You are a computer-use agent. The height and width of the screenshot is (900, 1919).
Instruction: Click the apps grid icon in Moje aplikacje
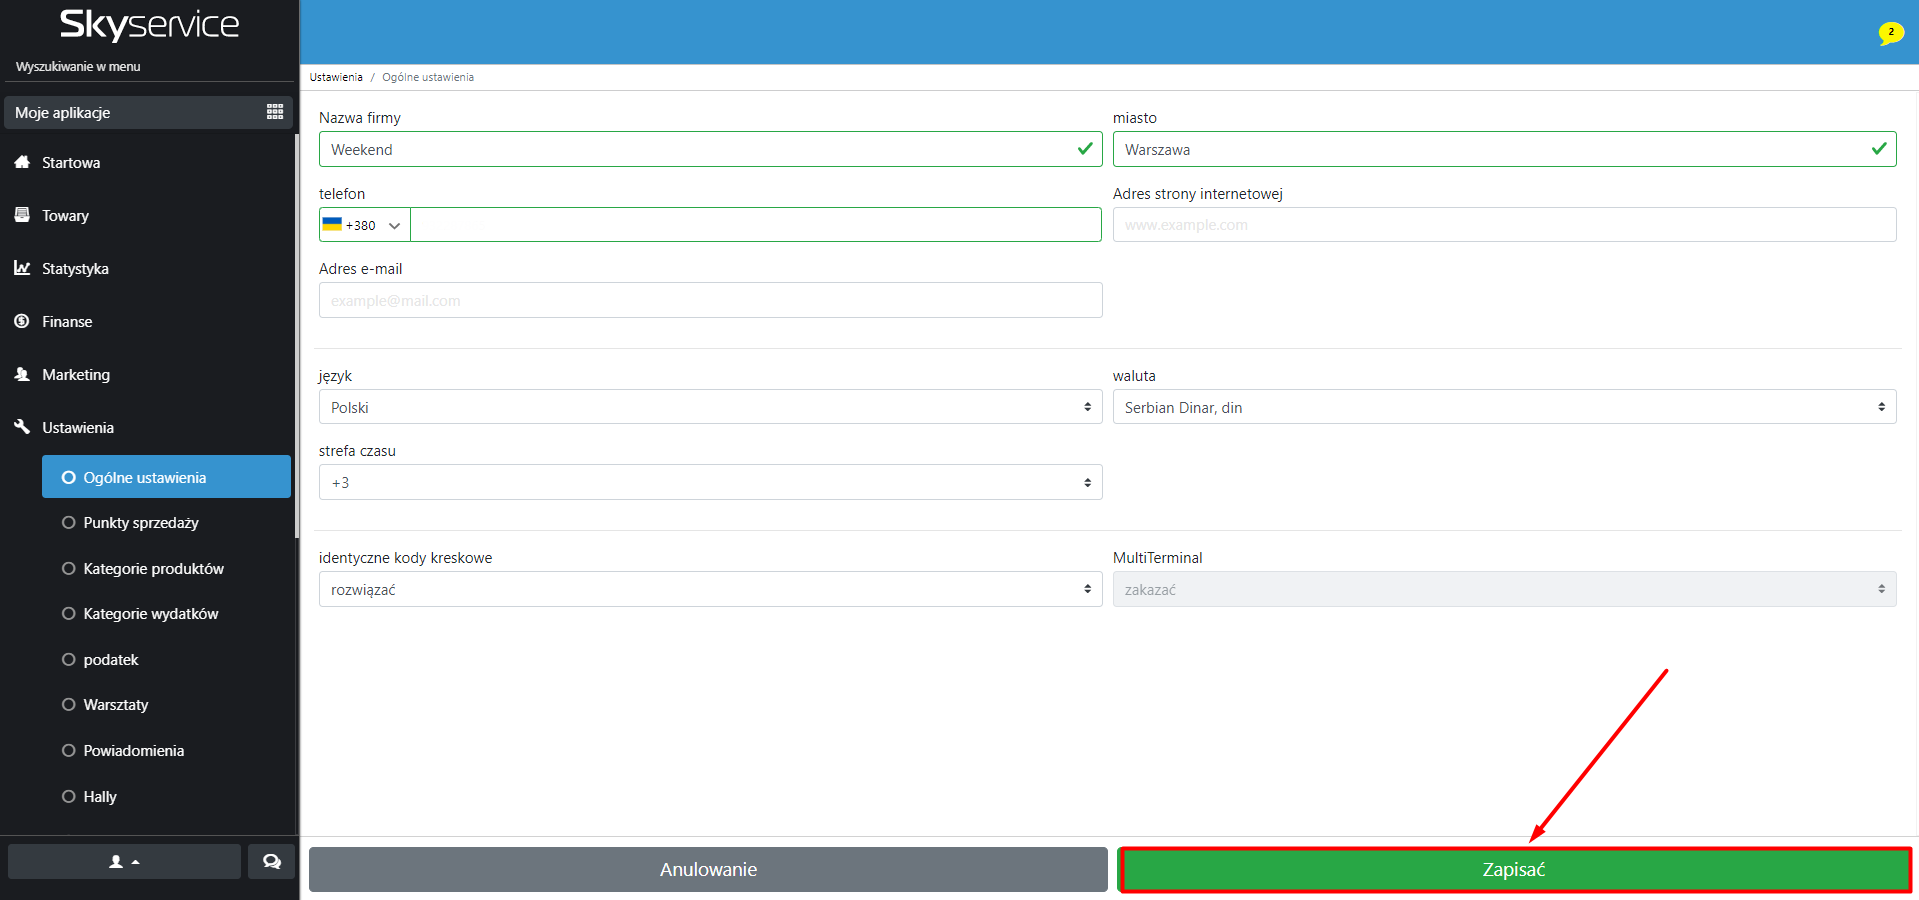(x=275, y=112)
